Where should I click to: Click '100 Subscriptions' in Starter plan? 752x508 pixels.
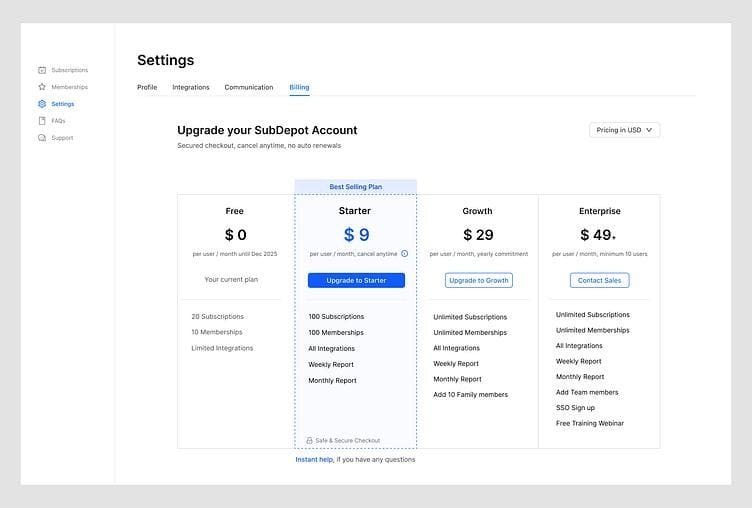[336, 317]
